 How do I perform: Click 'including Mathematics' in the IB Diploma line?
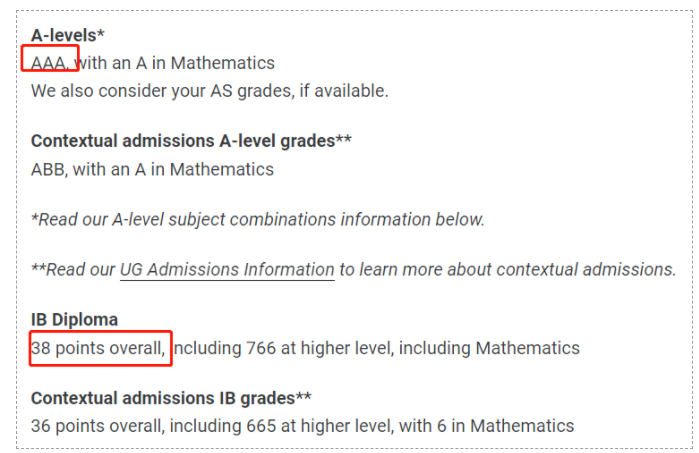pos(489,348)
